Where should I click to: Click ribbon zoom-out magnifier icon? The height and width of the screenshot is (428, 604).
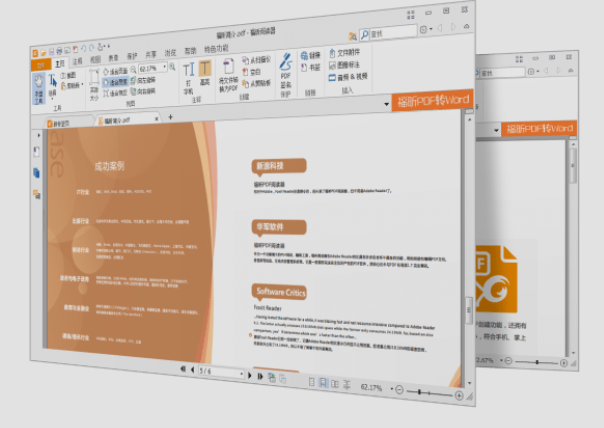(133, 70)
